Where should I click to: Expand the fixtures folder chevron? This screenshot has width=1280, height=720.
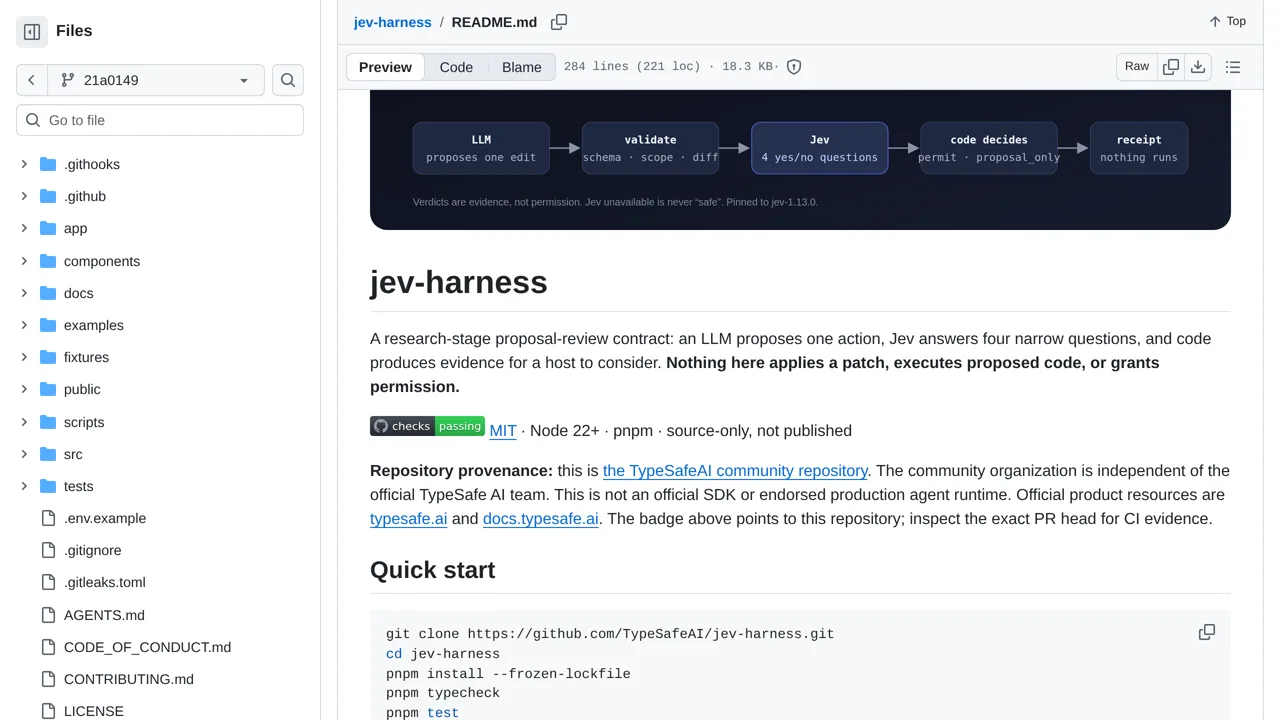coord(24,357)
